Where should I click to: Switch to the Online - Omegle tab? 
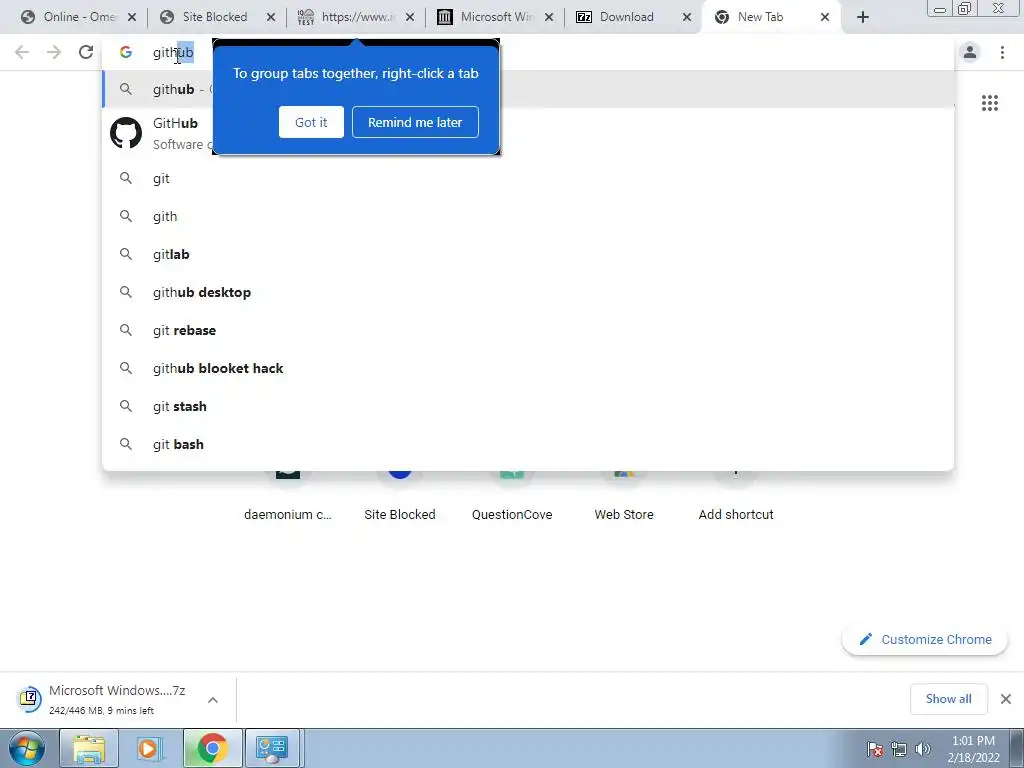pos(78,17)
